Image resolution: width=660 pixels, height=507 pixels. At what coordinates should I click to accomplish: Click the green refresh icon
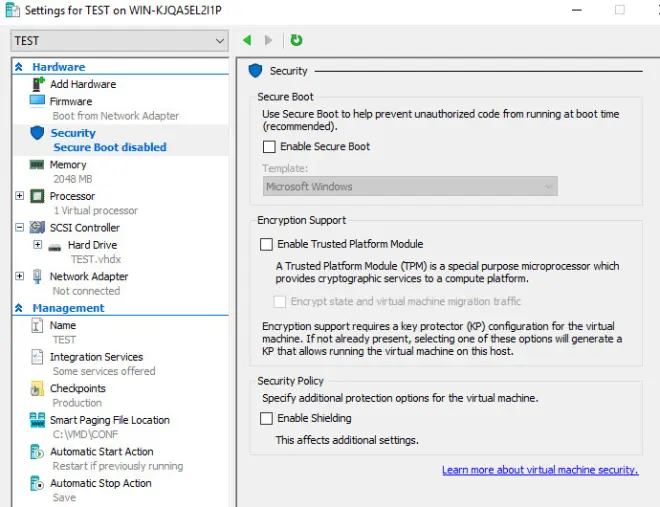296,40
